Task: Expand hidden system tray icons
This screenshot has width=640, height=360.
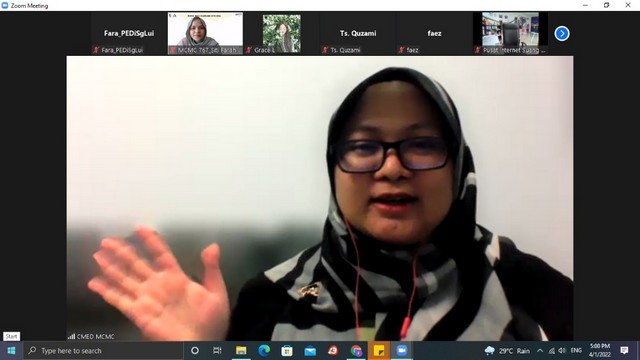Action: pos(540,351)
